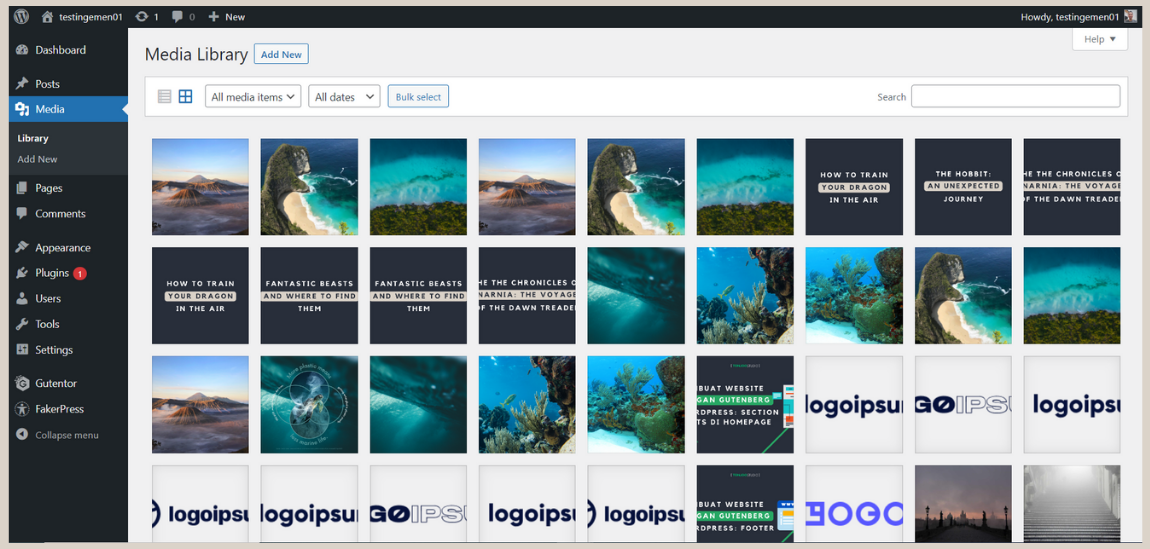This screenshot has width=1150, height=549.
Task: Select the purple LOGO image thumbnail
Action: pos(854,504)
